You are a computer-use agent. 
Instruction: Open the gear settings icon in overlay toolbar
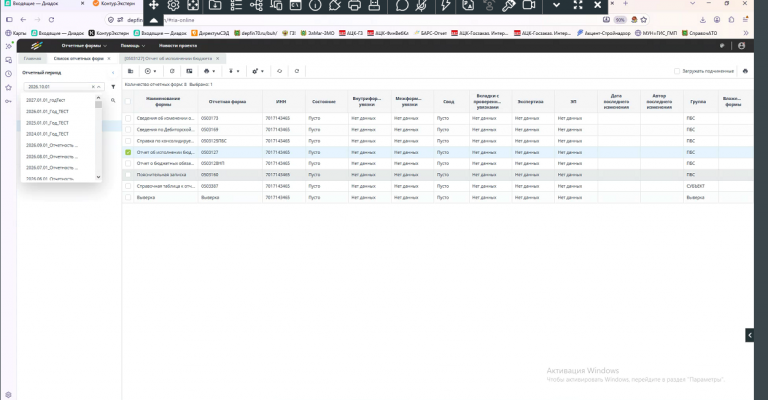173,5
